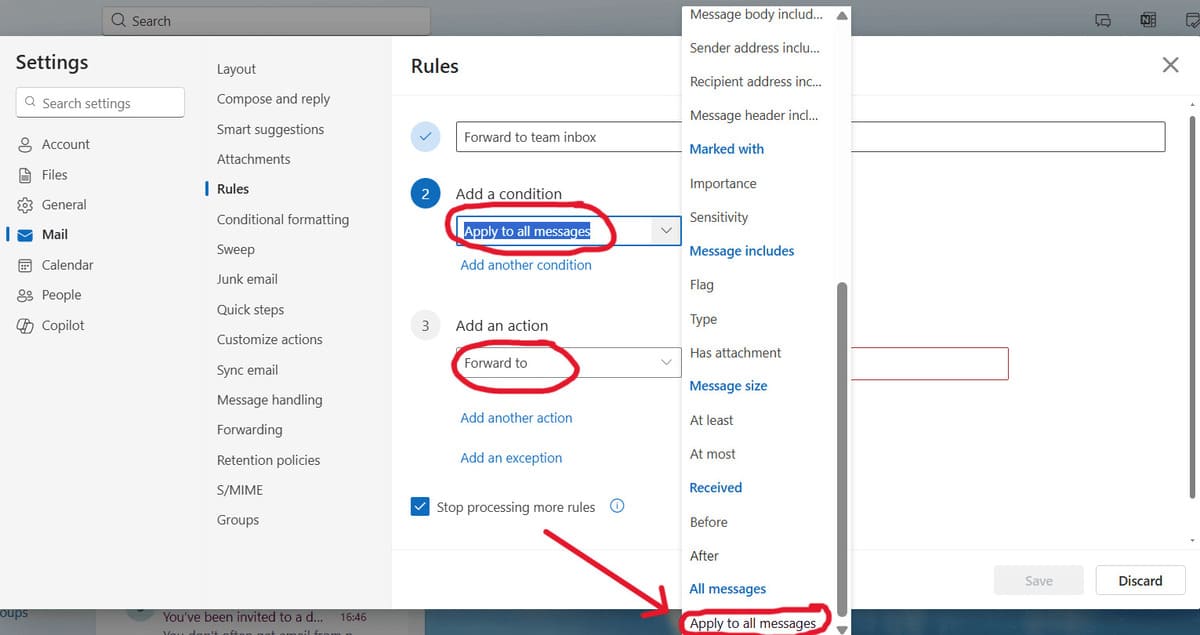Click the Discard button

coord(1139,580)
